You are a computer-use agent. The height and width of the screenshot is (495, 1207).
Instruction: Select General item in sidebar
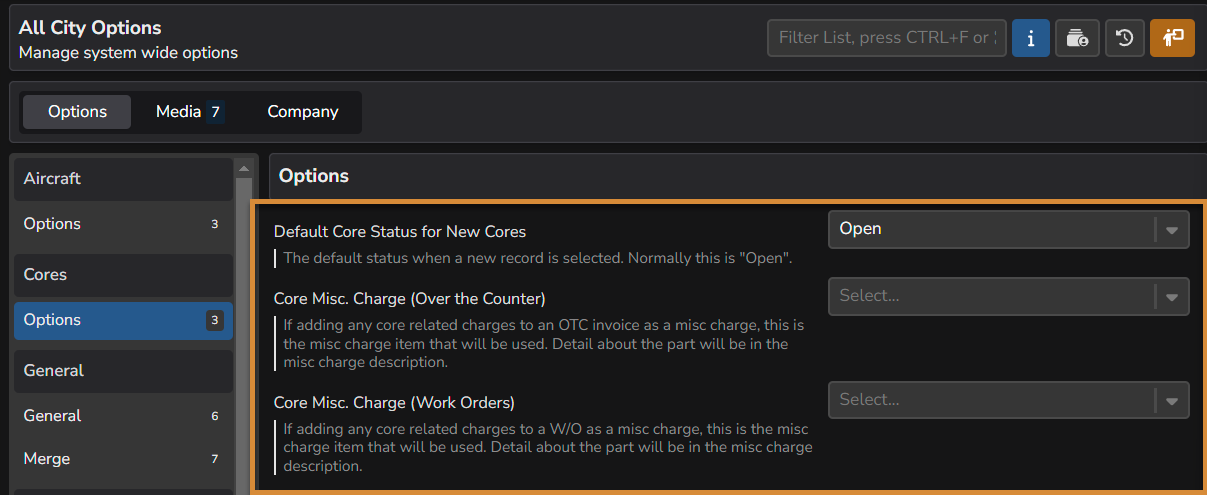coord(123,416)
